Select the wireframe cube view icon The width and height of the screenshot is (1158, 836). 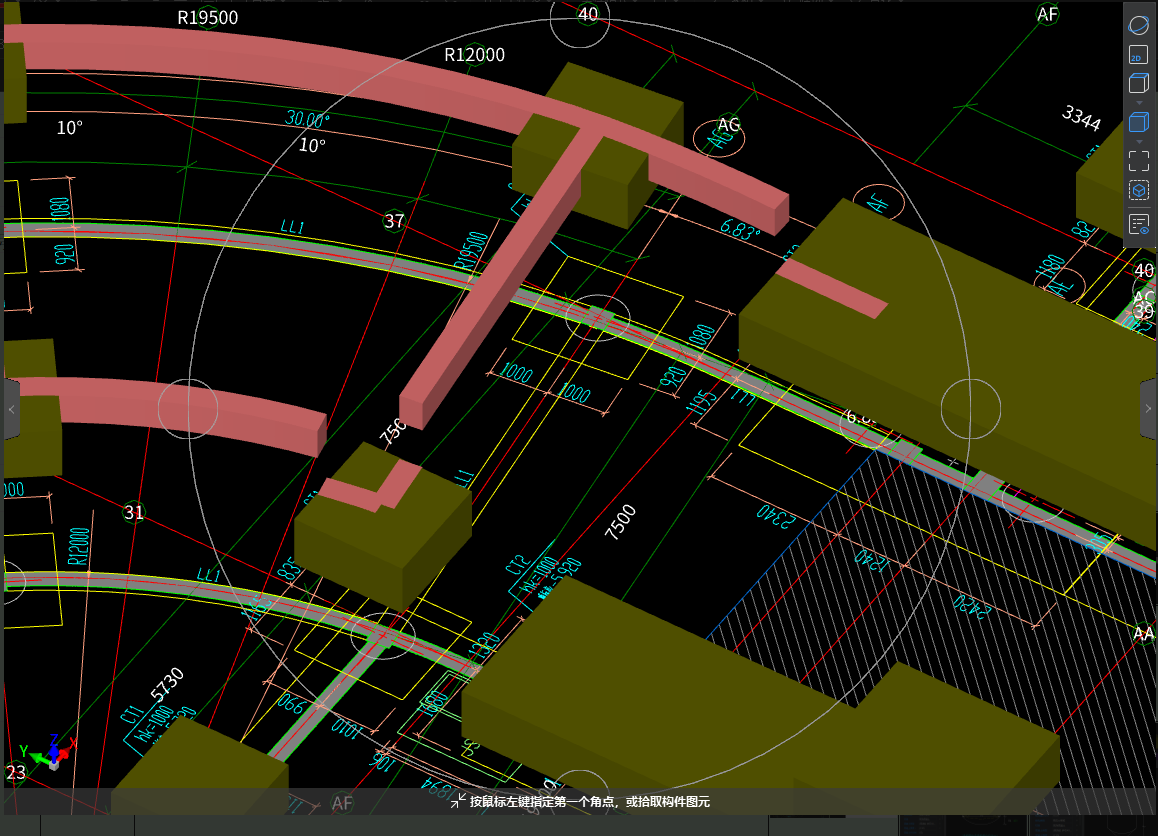click(x=1139, y=83)
